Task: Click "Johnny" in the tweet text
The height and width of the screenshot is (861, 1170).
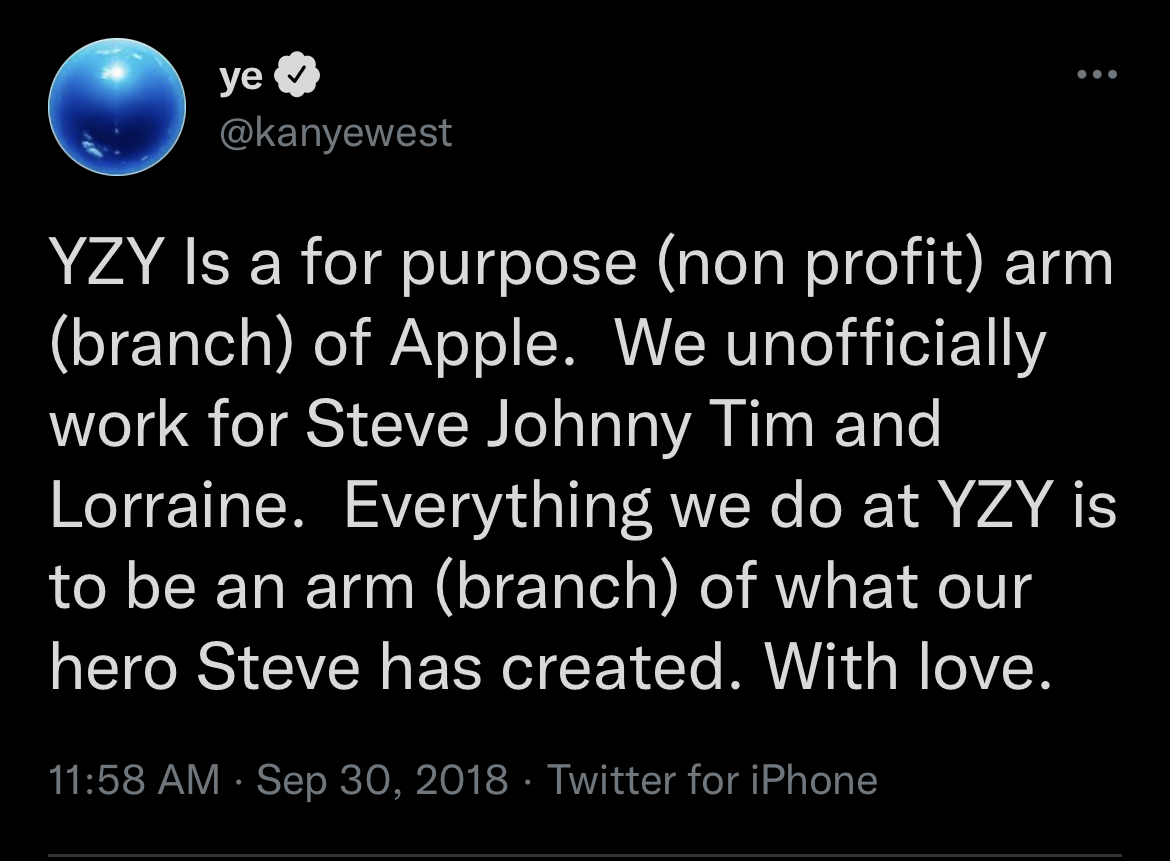Action: pyautogui.click(x=589, y=426)
